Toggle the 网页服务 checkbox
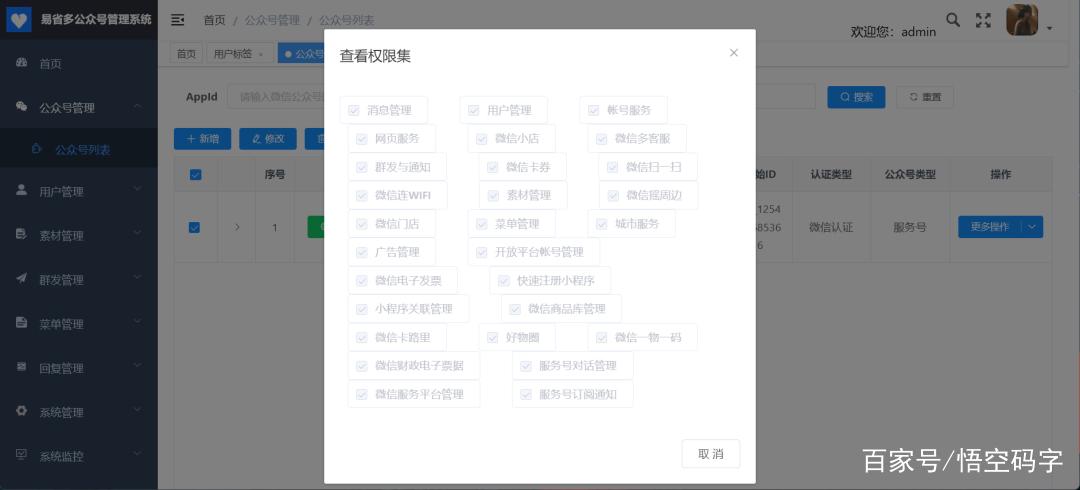Image resolution: width=1080 pixels, height=490 pixels. click(362, 139)
